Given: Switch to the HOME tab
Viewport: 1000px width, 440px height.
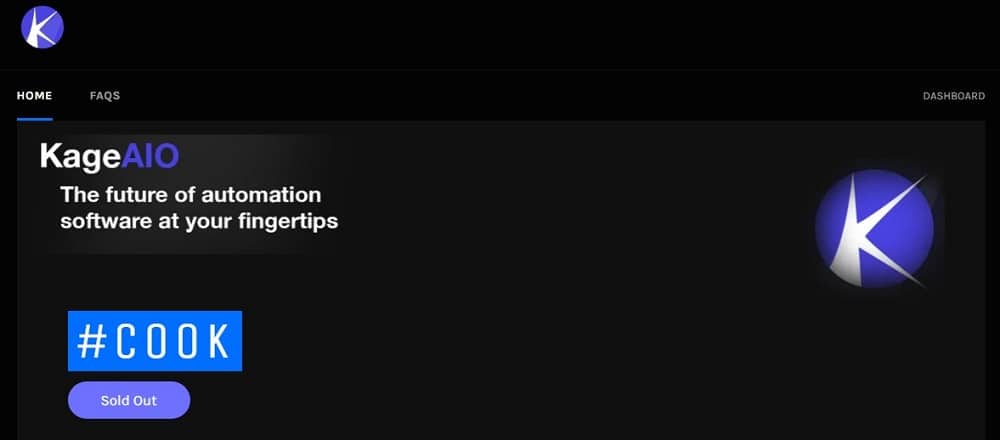Looking at the screenshot, I should (34, 96).
